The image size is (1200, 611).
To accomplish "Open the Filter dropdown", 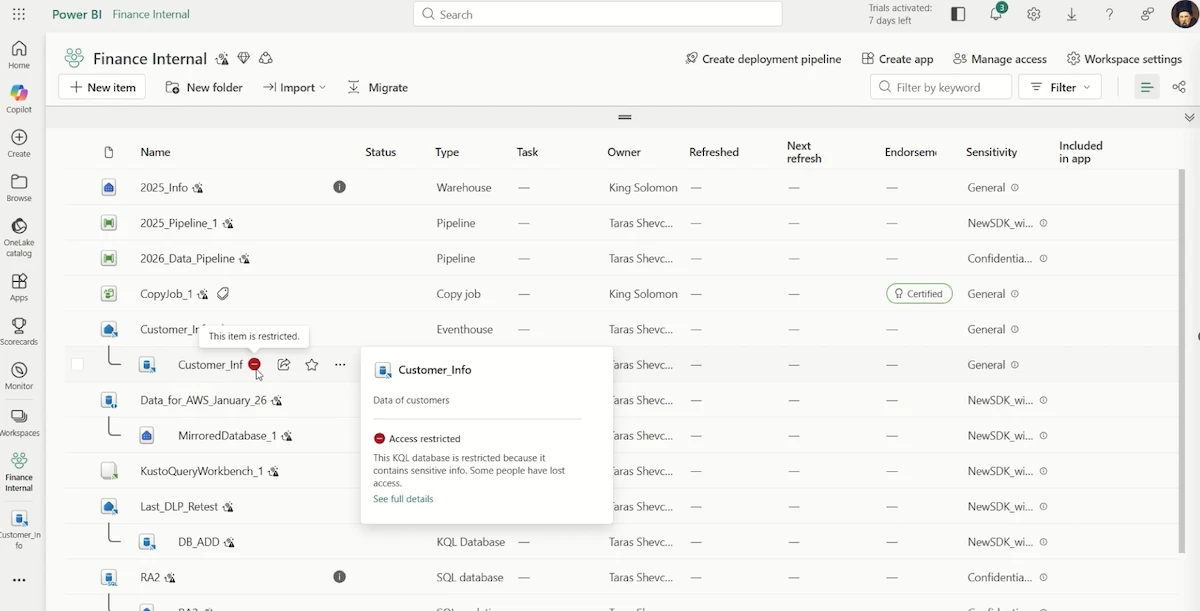I will coord(1060,87).
